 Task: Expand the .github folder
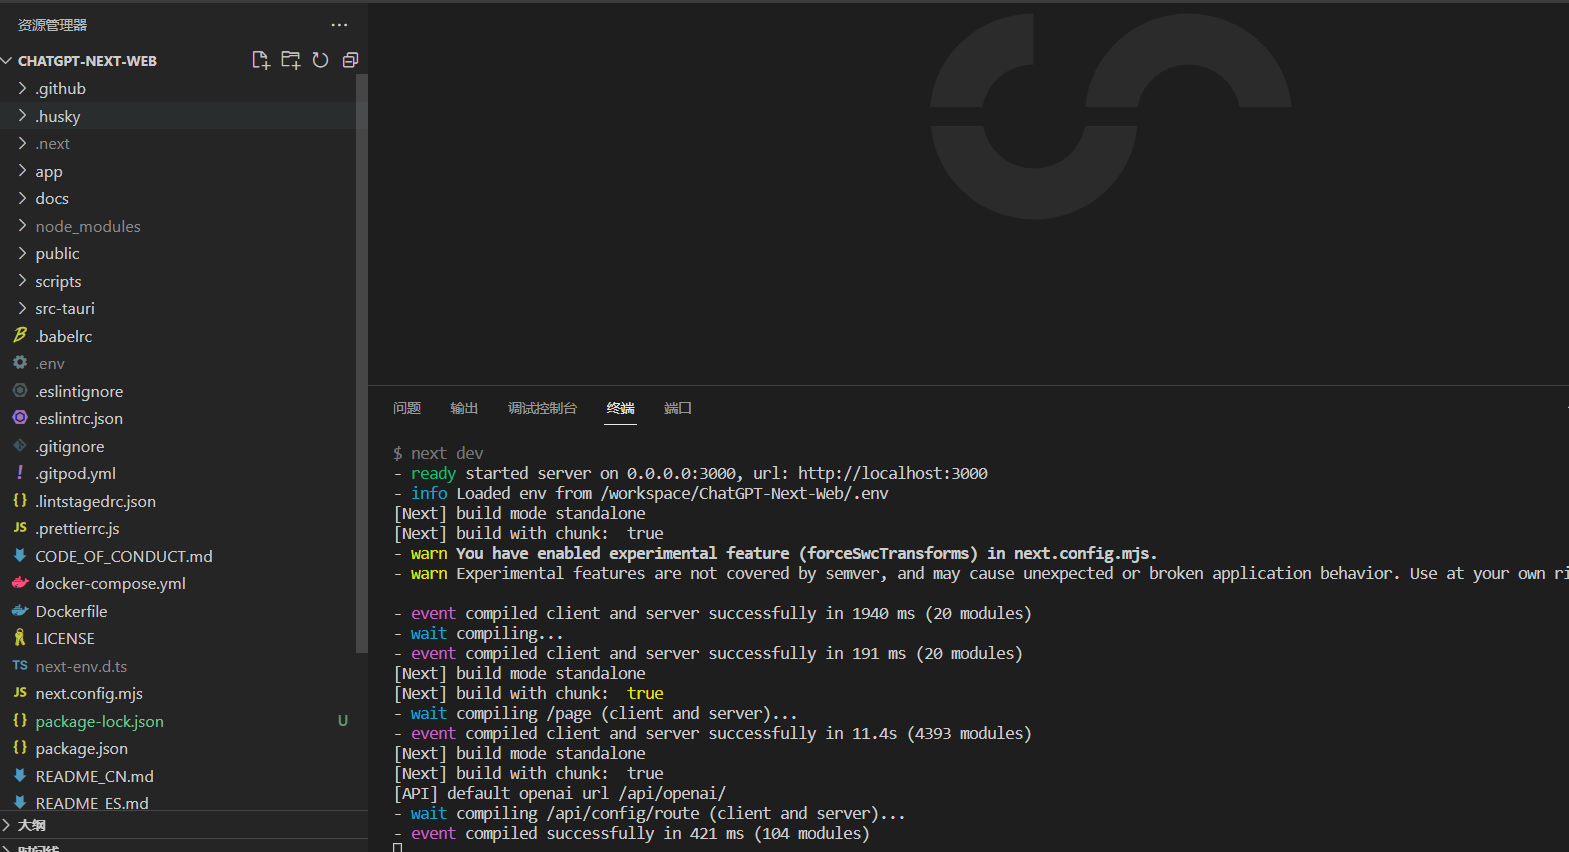click(22, 88)
